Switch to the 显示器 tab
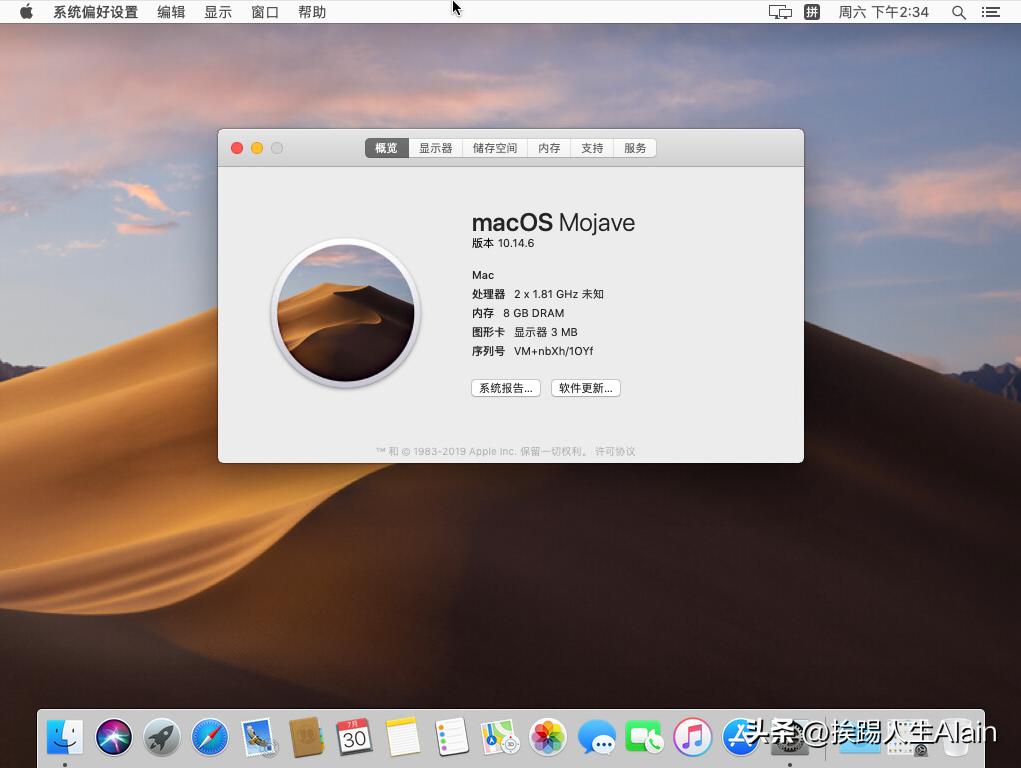The image size is (1021, 768). [436, 147]
